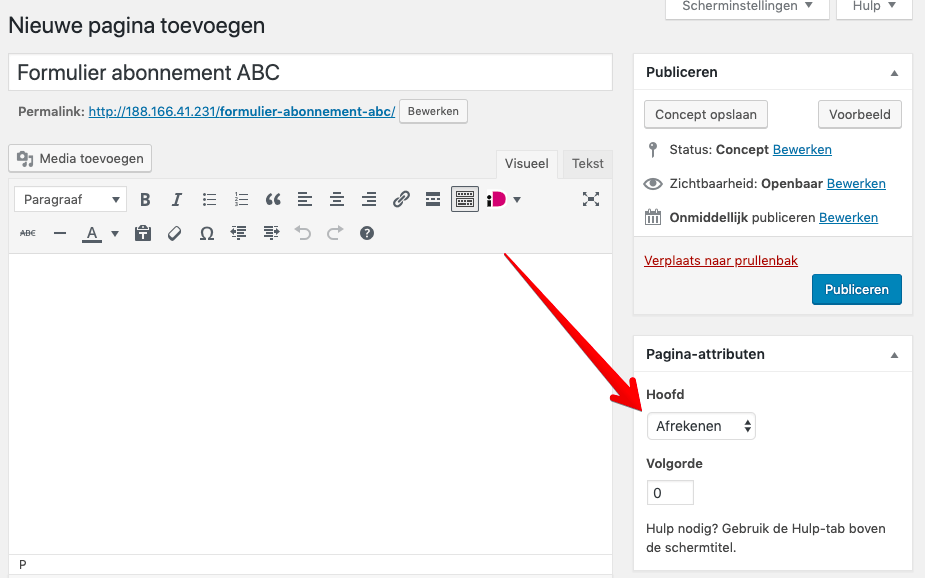This screenshot has height=578, width=925.
Task: Click the blue Publiceren button
Action: (x=856, y=289)
